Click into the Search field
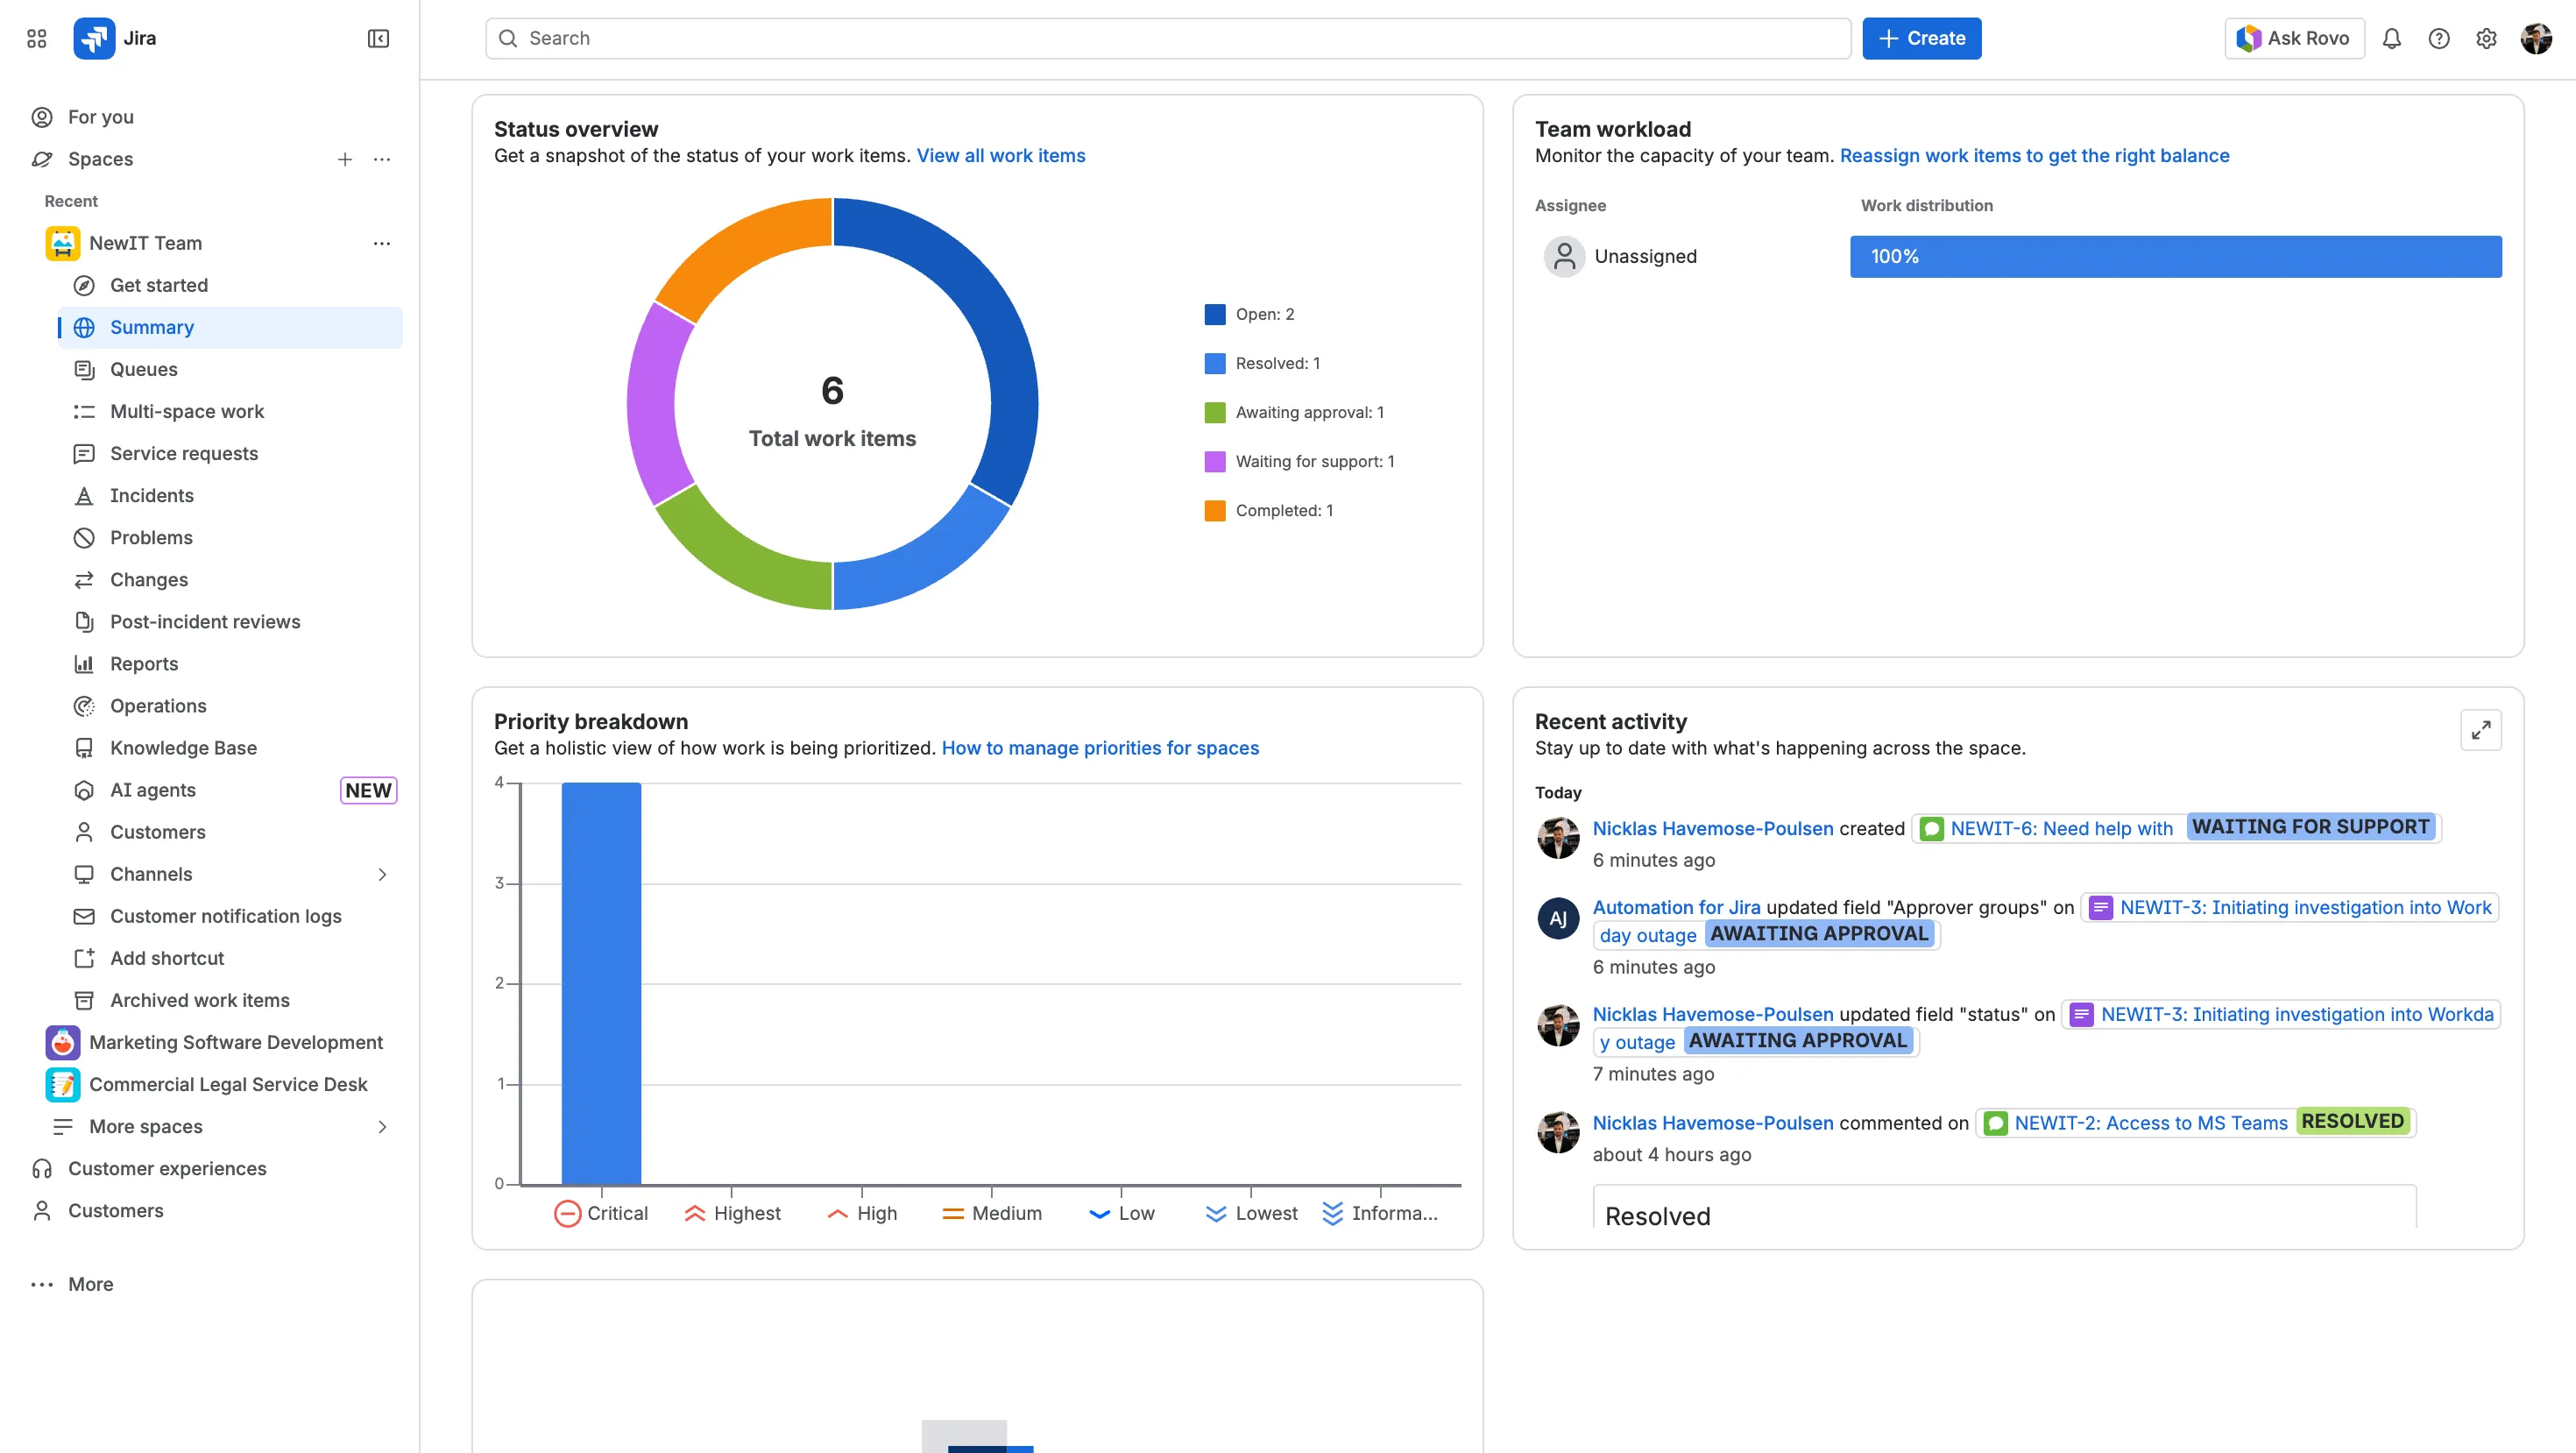 (1166, 38)
